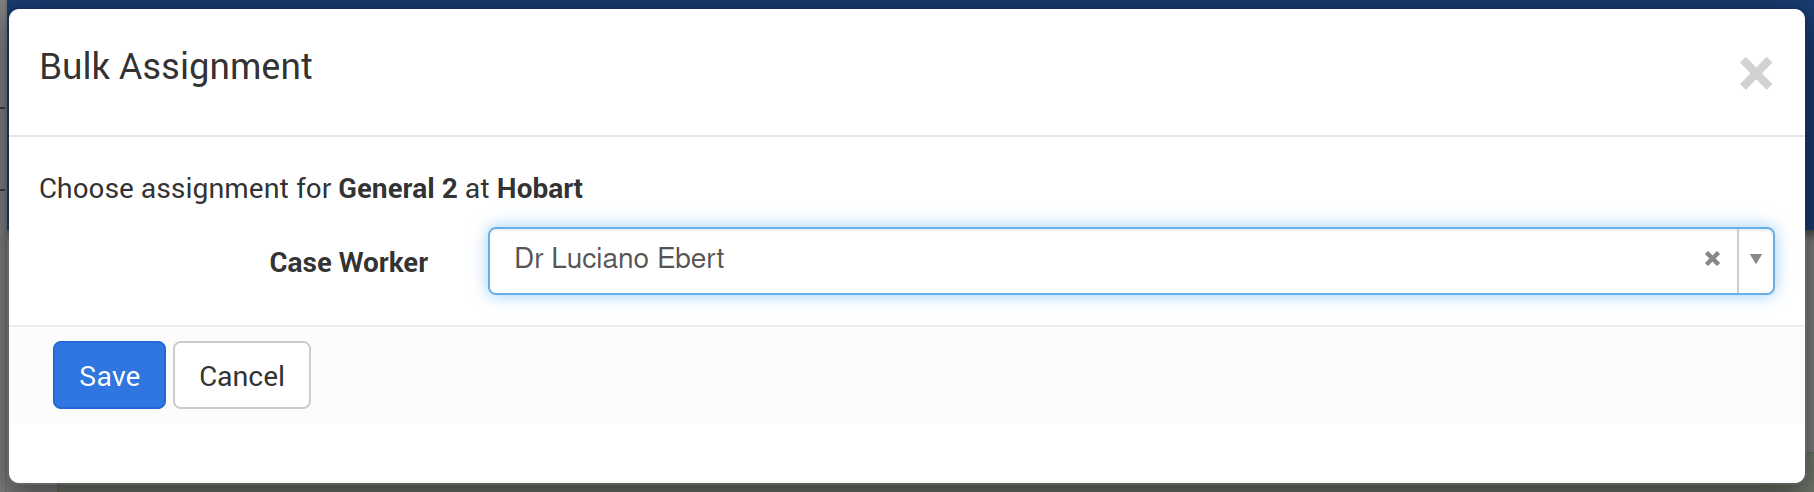Dismiss modal using top-right X icon
The image size is (1814, 492).
coord(1755,73)
